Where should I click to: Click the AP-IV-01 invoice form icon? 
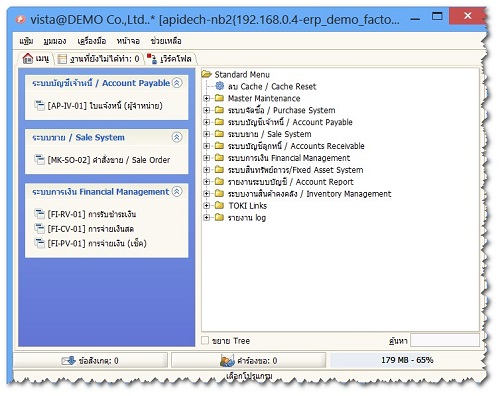point(39,106)
